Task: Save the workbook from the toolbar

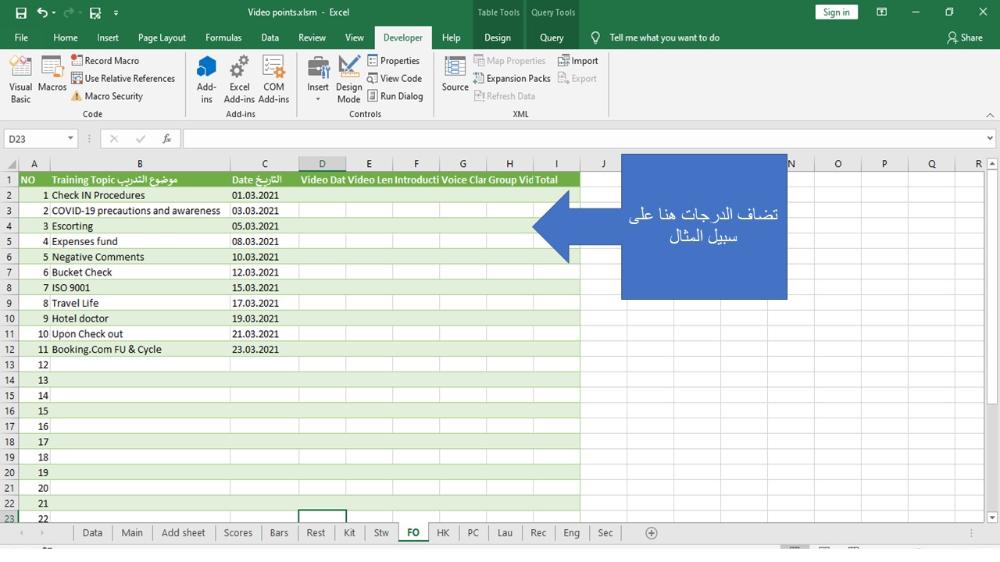Action: point(21,12)
